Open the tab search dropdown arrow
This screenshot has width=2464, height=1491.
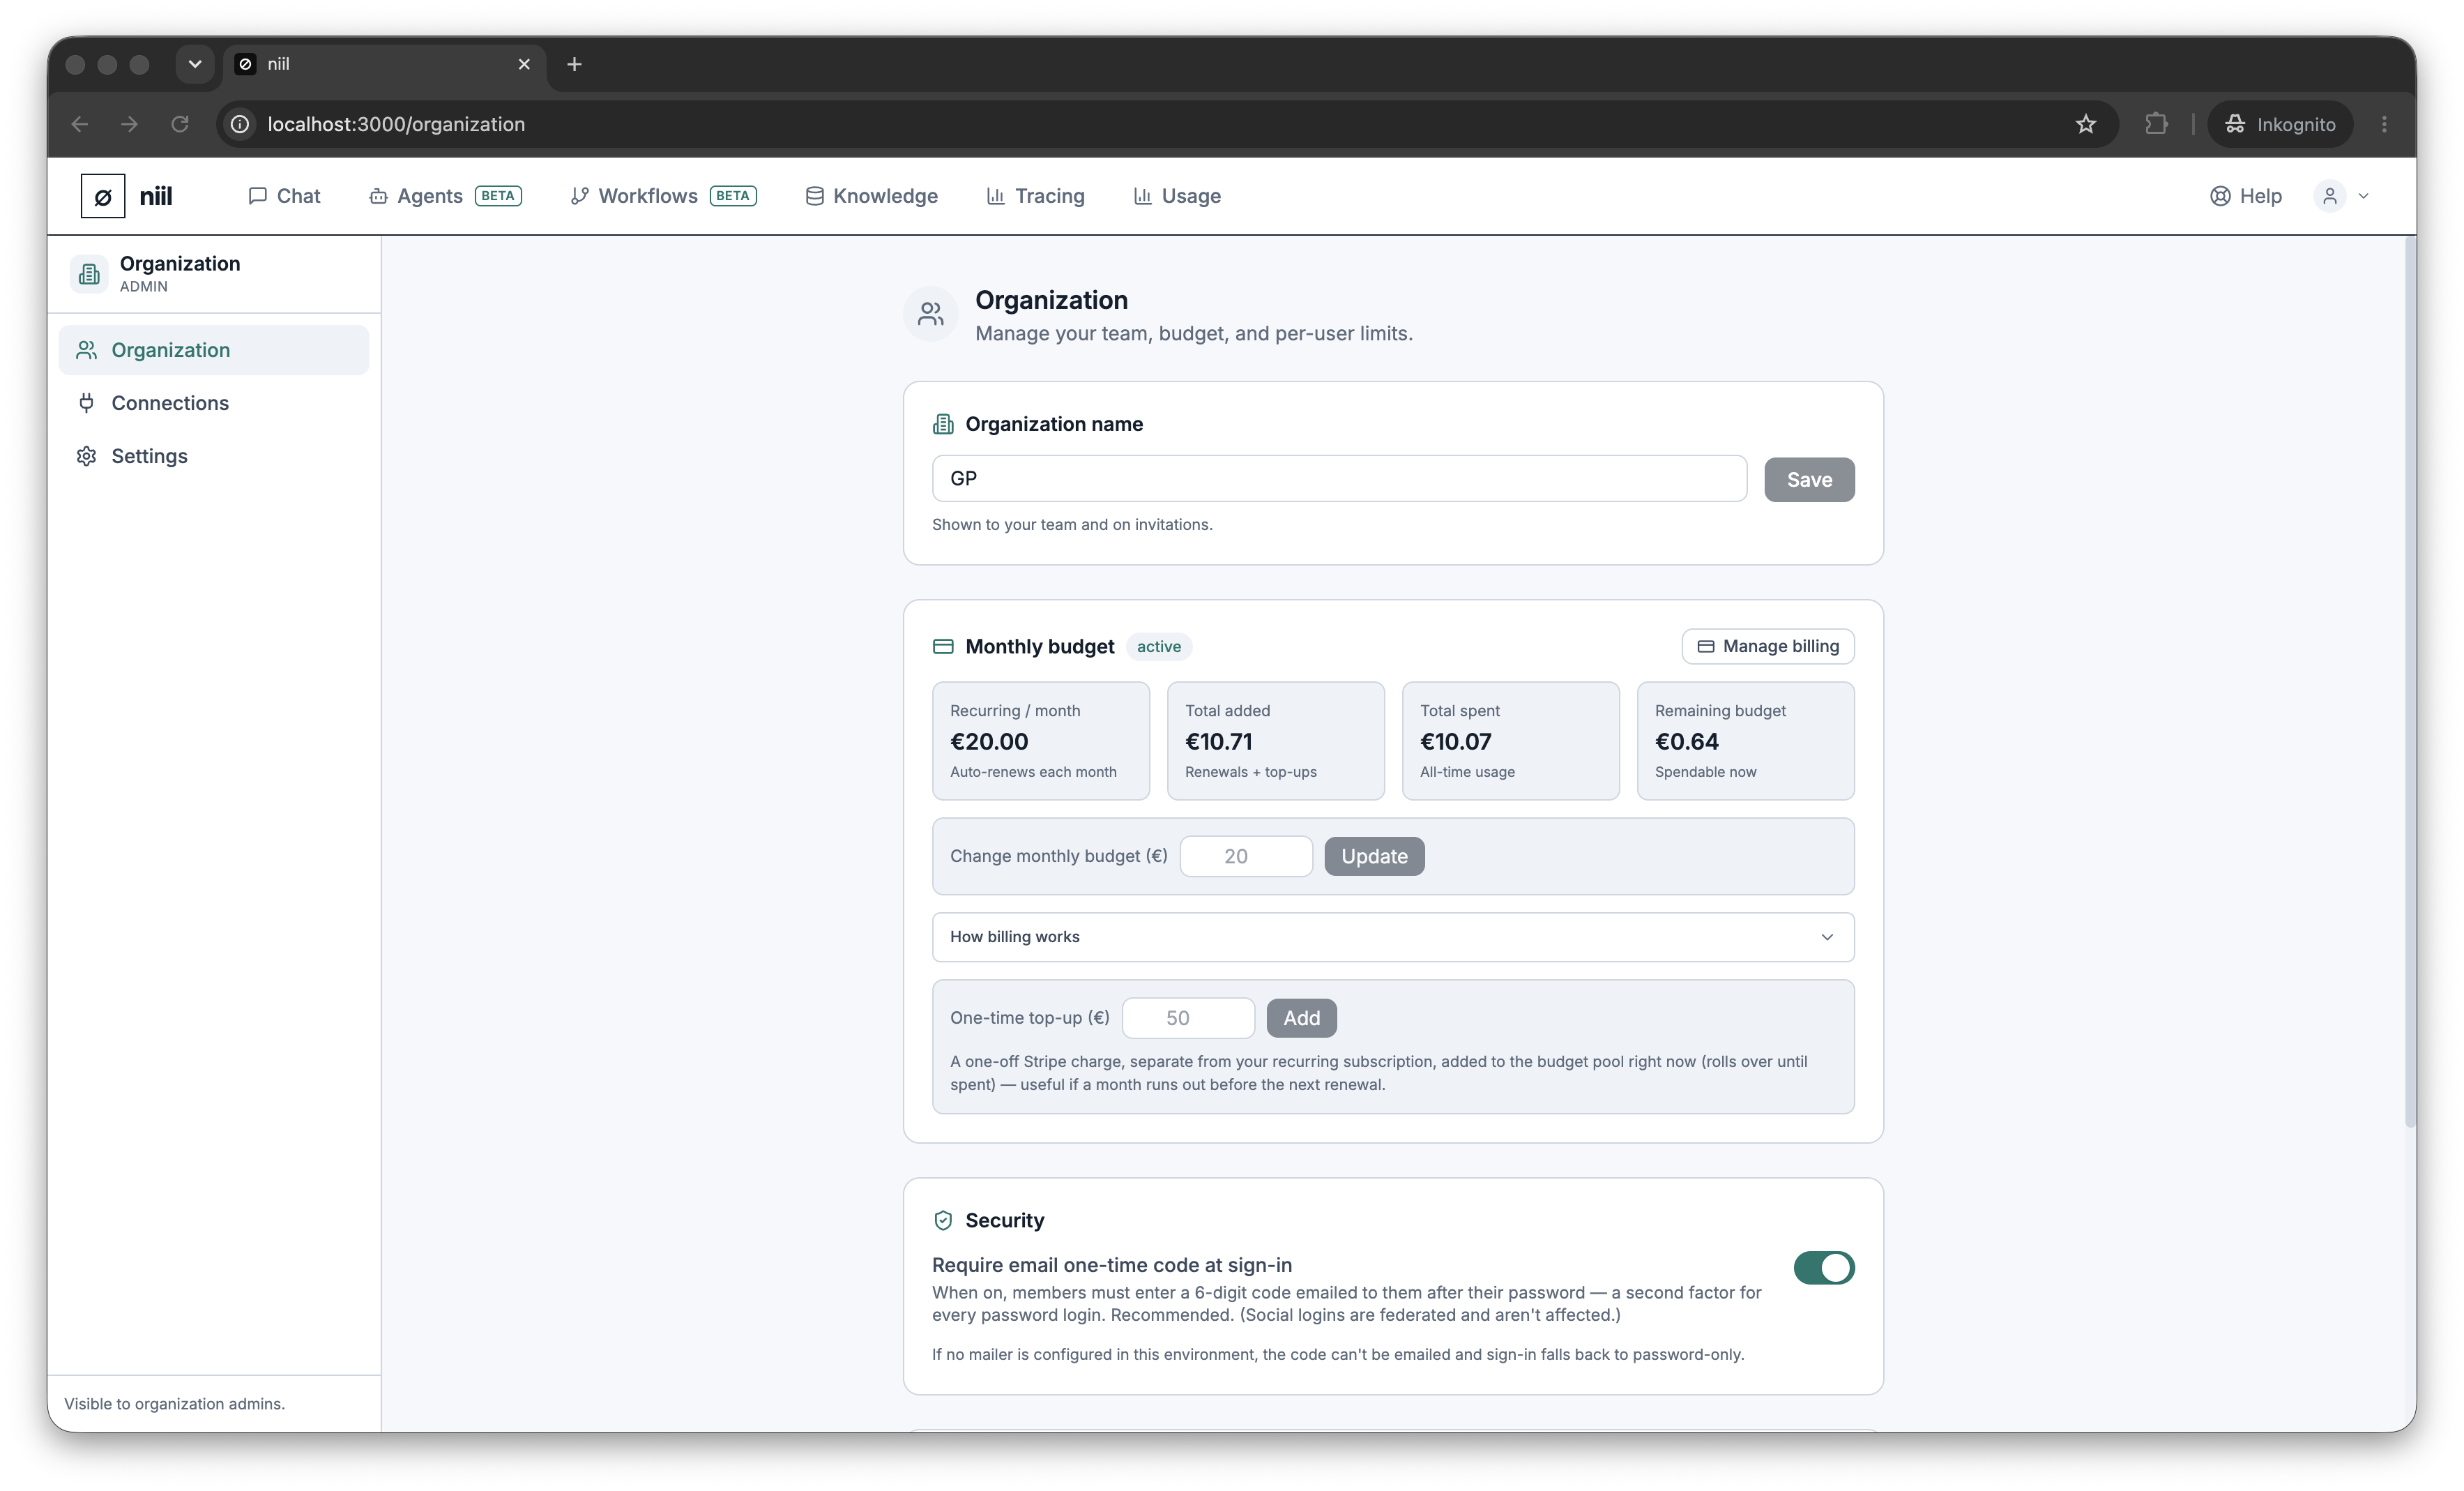[x=195, y=64]
